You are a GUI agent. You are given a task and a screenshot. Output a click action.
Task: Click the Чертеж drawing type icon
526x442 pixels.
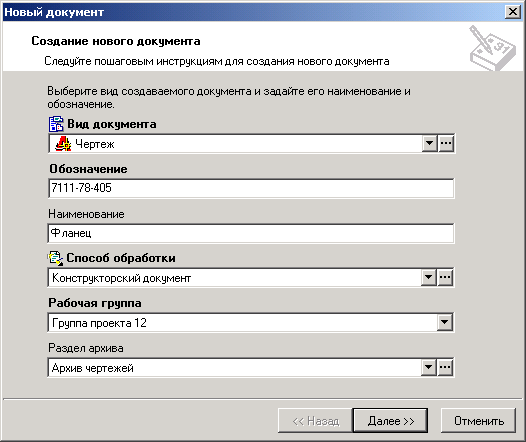(x=63, y=144)
